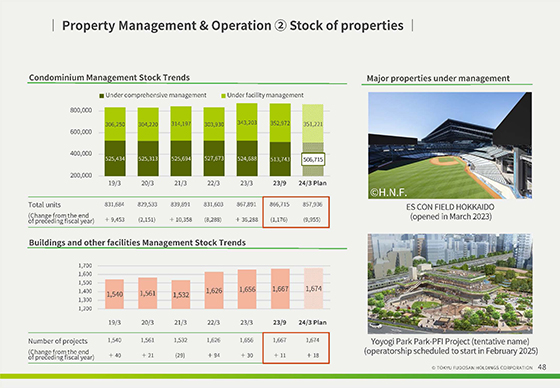Open the Yoyogi Park project rendering
The height and width of the screenshot is (388, 560).
(450, 284)
